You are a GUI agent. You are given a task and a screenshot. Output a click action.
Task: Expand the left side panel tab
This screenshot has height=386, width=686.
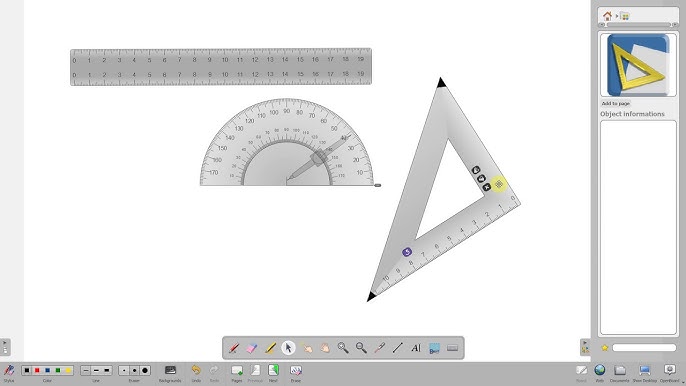[5, 347]
